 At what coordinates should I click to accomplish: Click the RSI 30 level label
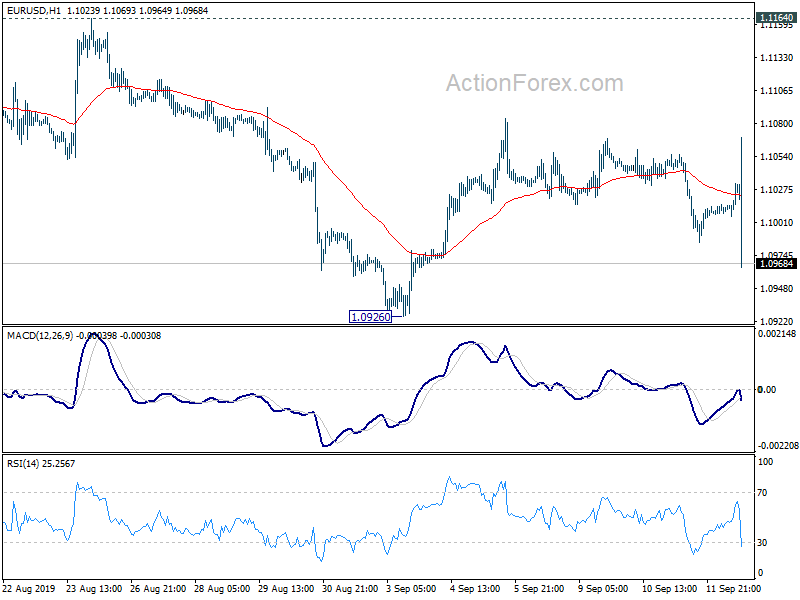[762, 543]
